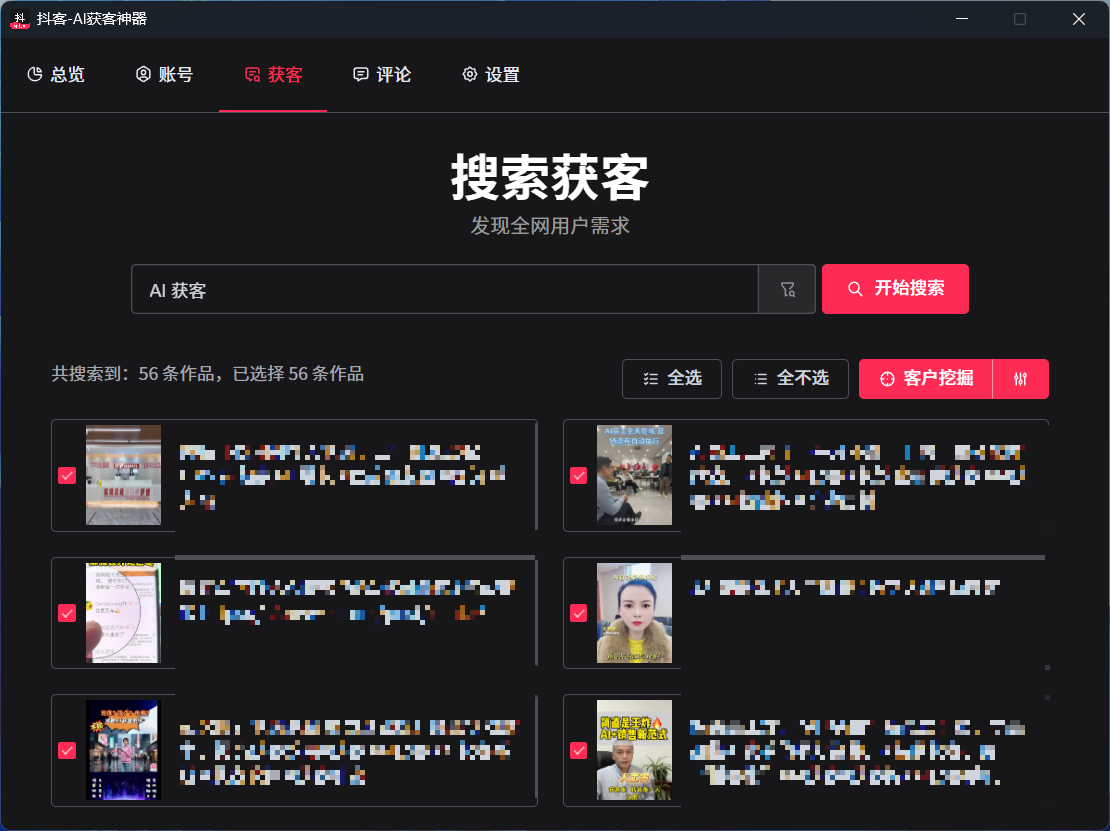Click the AI 获客 search input field
Screen dimensions: 1110x831
(445, 288)
